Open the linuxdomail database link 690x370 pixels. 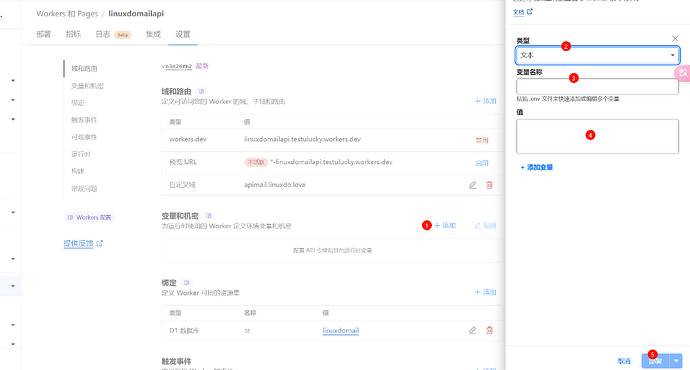point(341,330)
